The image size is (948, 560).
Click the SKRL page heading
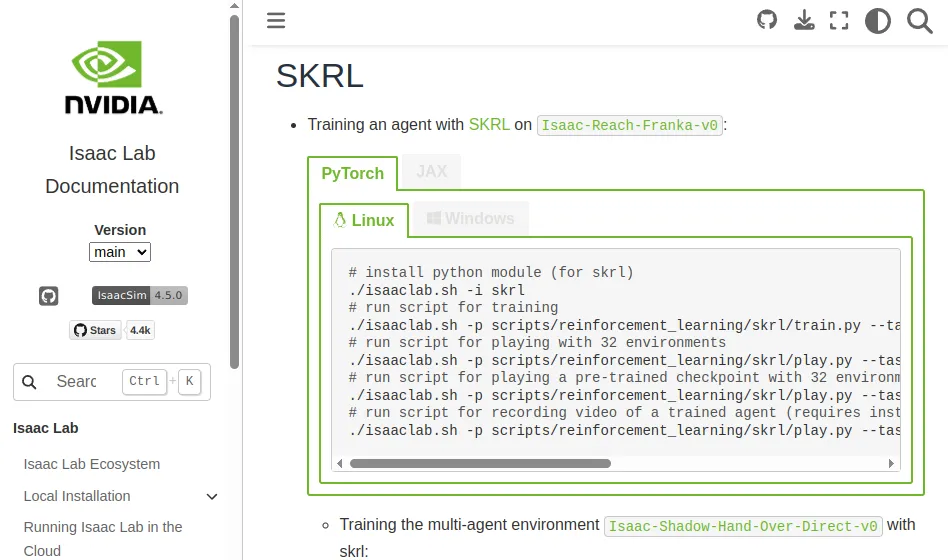click(319, 76)
